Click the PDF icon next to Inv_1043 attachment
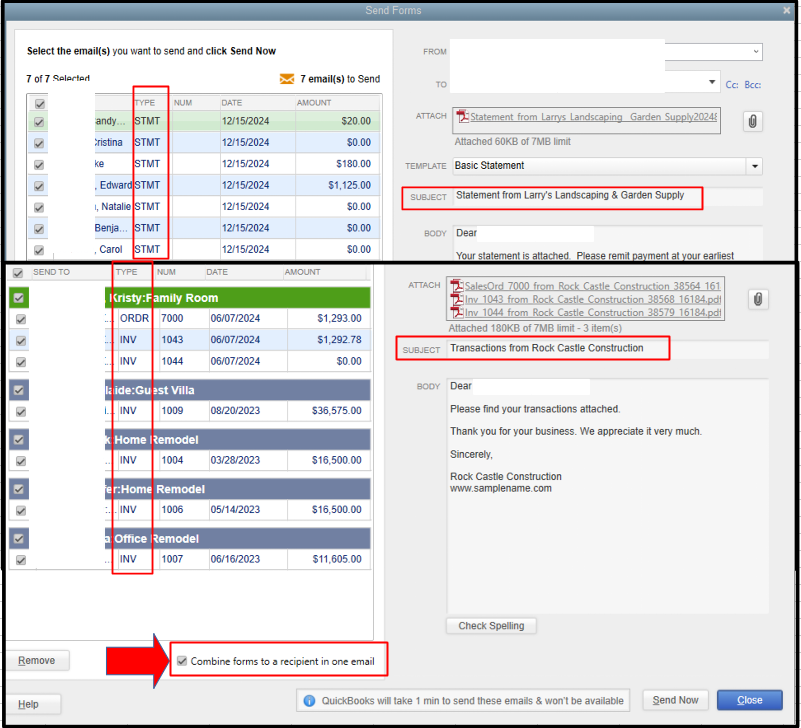801x728 pixels. coord(456,299)
